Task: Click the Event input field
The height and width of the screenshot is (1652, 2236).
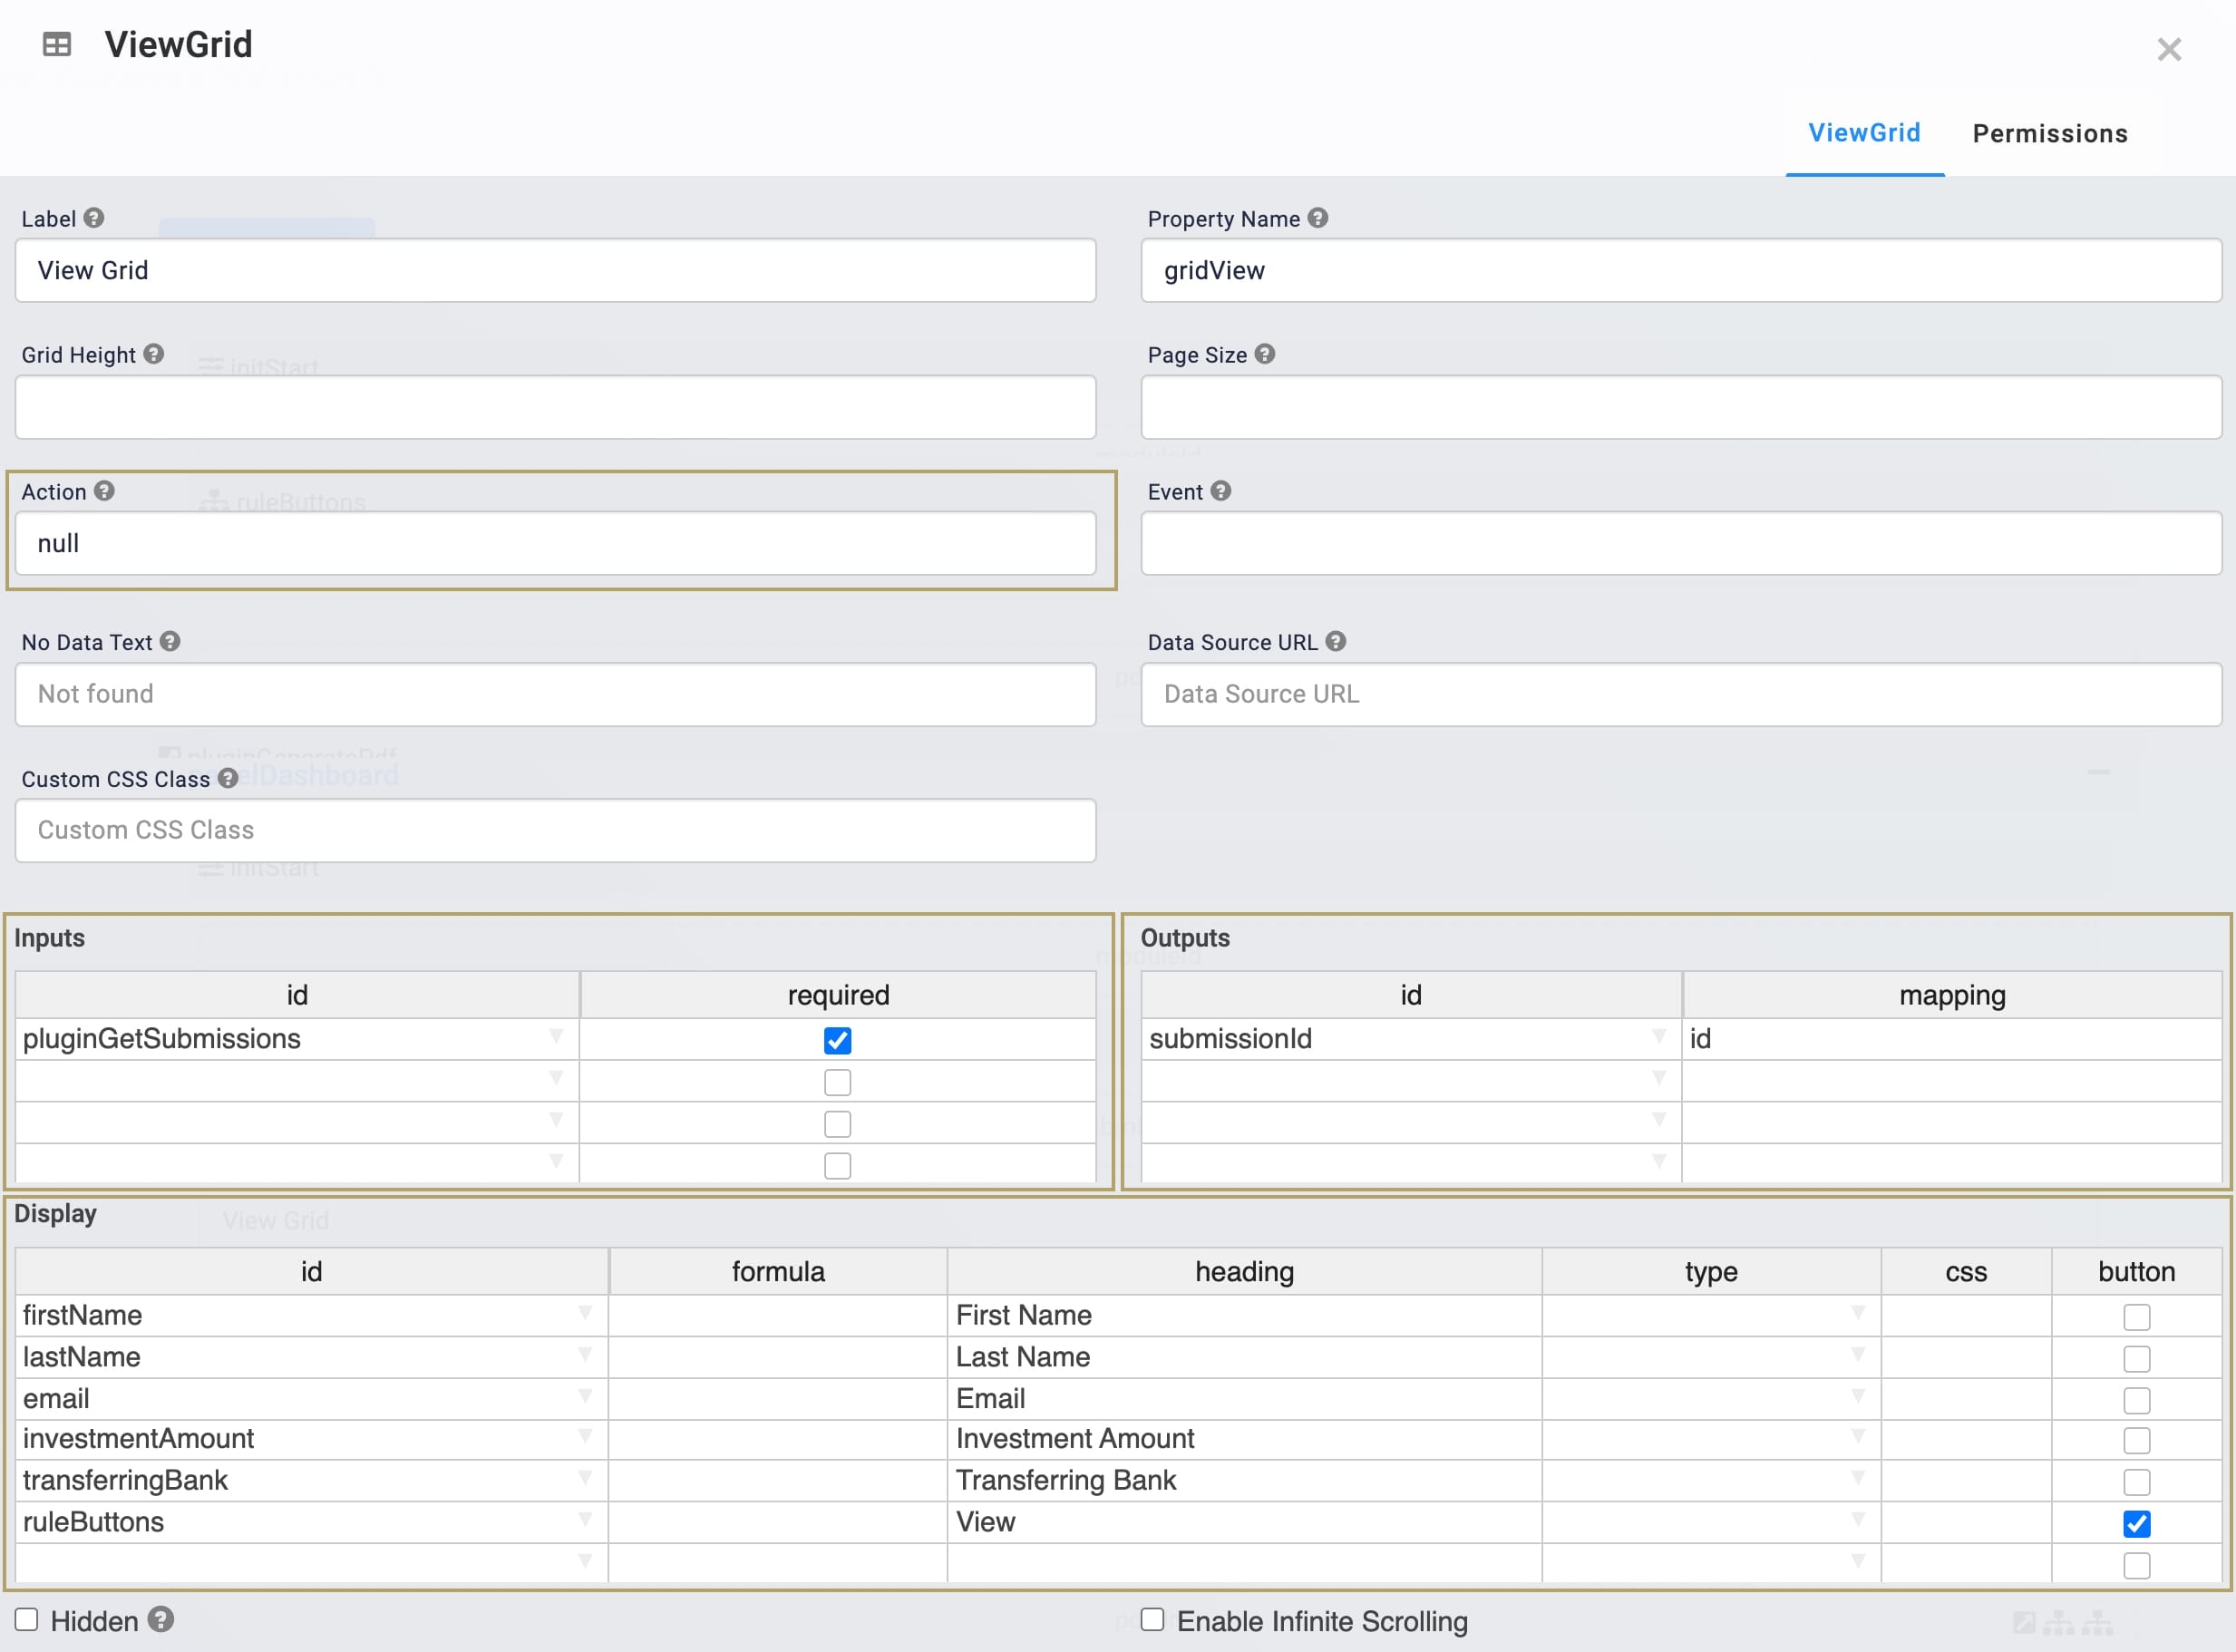Action: 1681,543
